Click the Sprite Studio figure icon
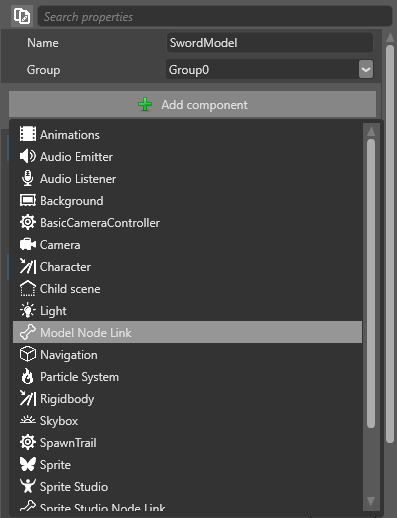 [28, 486]
